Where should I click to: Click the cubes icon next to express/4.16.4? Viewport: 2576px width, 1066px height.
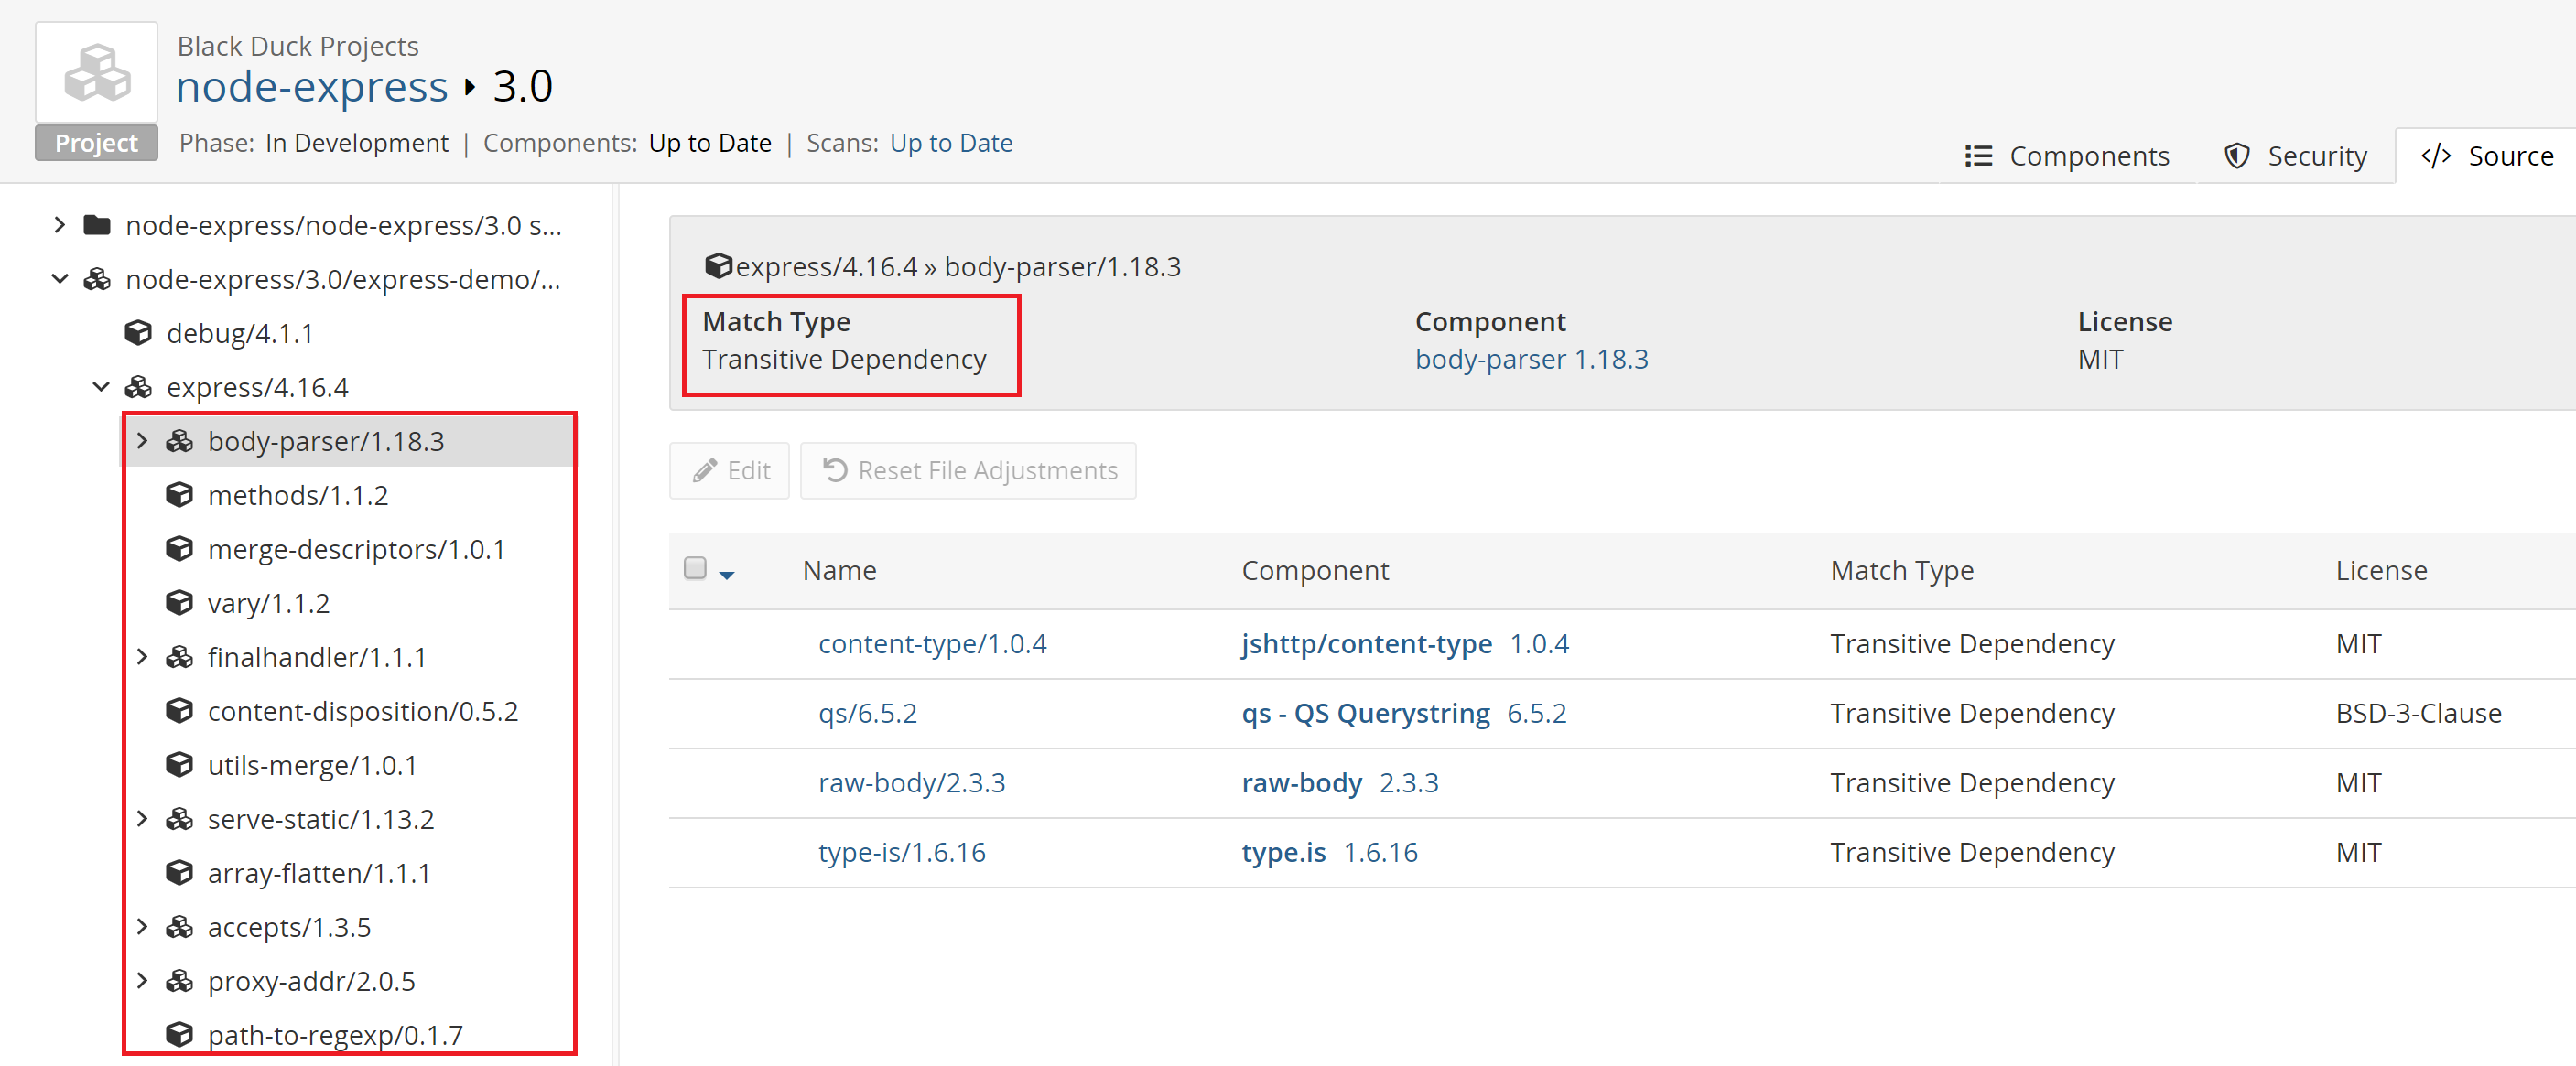click(x=138, y=387)
